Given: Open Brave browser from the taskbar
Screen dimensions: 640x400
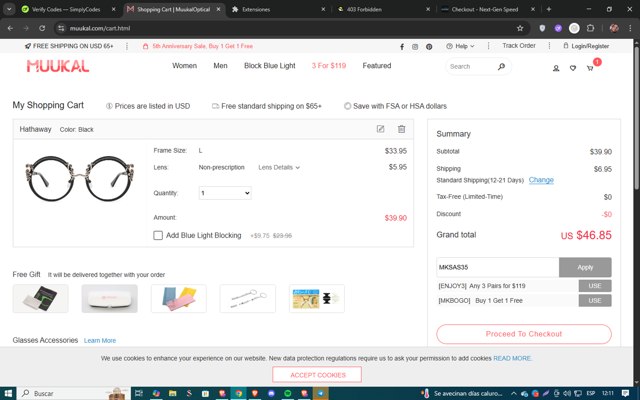Looking at the screenshot, I should pos(255,393).
